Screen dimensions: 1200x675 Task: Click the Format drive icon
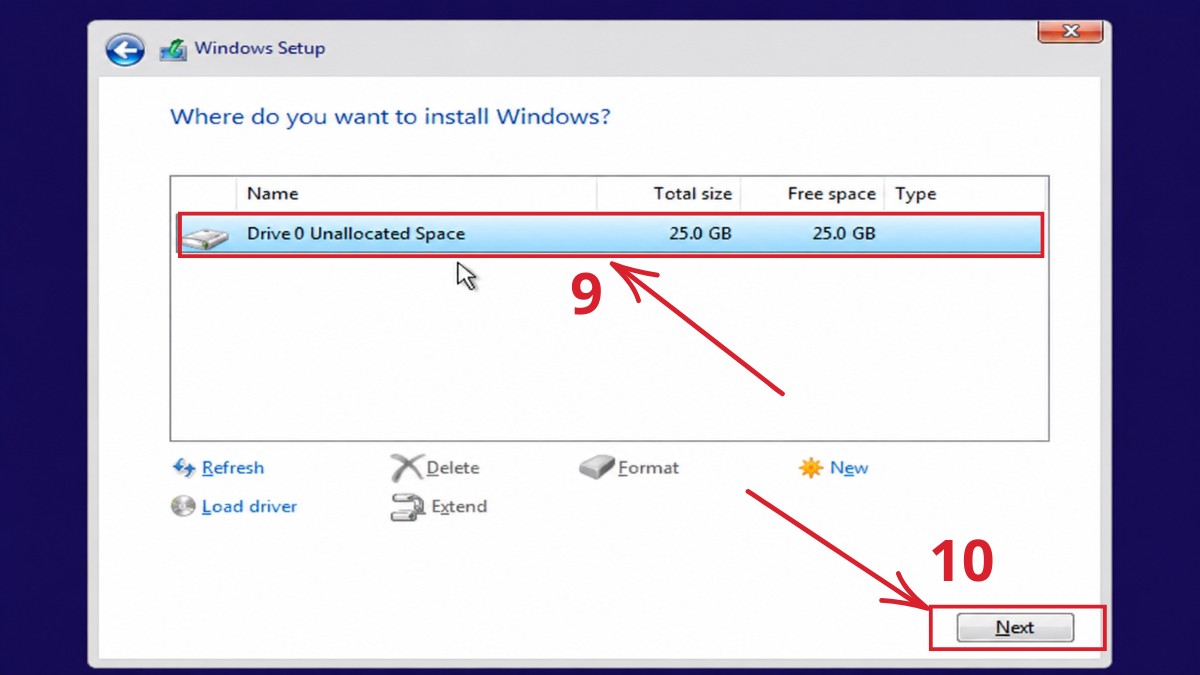[597, 467]
